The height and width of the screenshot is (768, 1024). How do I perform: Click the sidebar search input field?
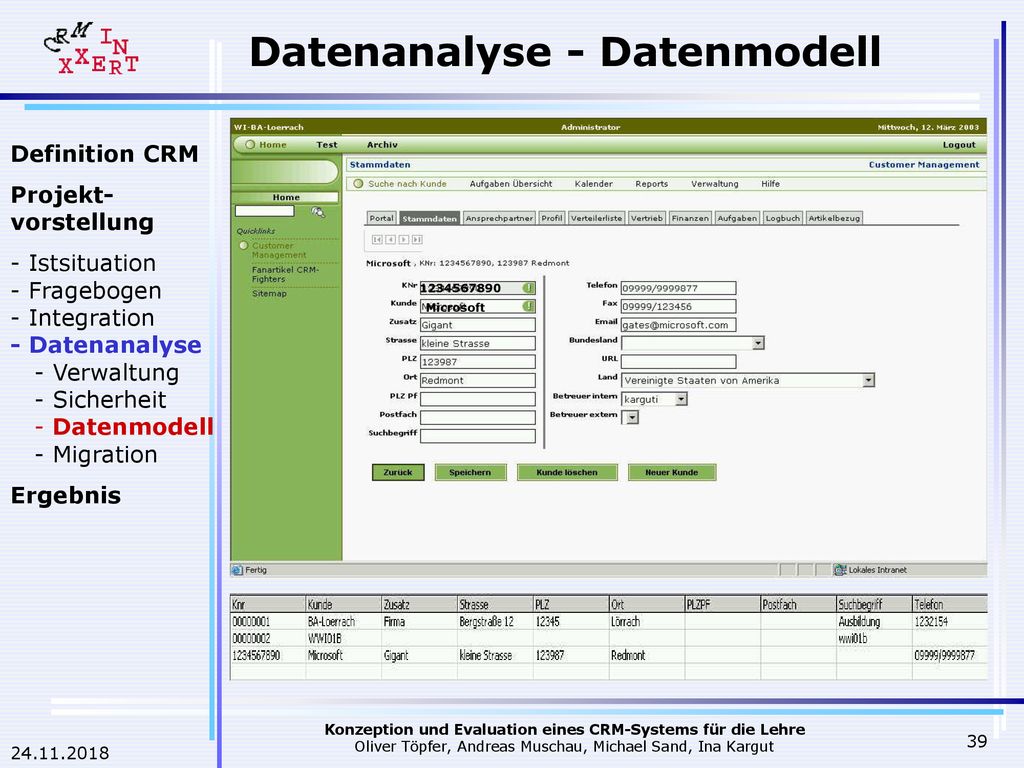click(264, 211)
